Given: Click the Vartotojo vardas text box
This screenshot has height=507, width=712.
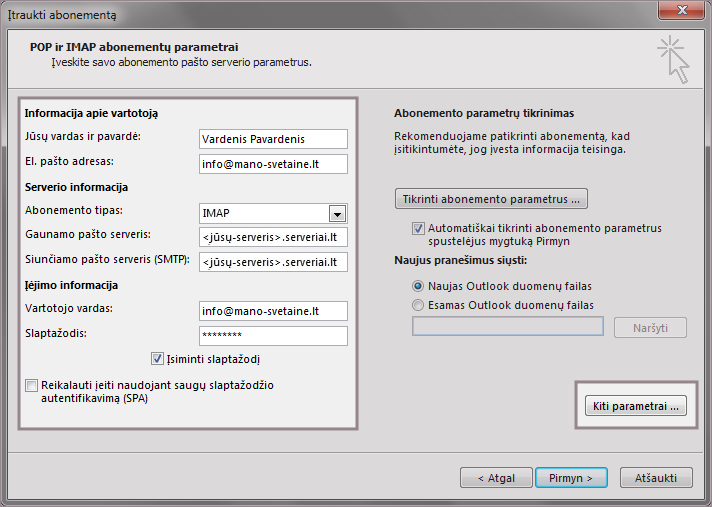Looking at the screenshot, I should click(273, 311).
